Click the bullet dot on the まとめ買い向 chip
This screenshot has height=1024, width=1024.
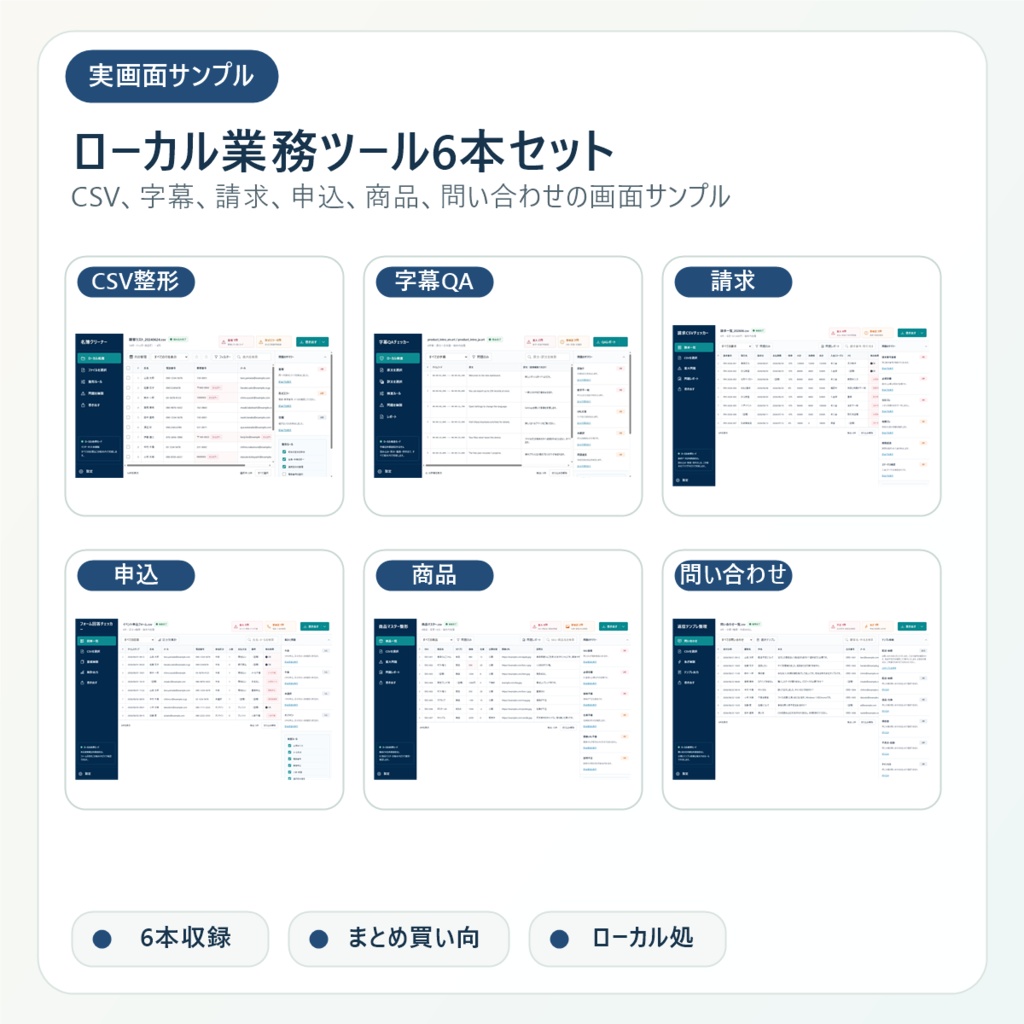(x=319, y=939)
